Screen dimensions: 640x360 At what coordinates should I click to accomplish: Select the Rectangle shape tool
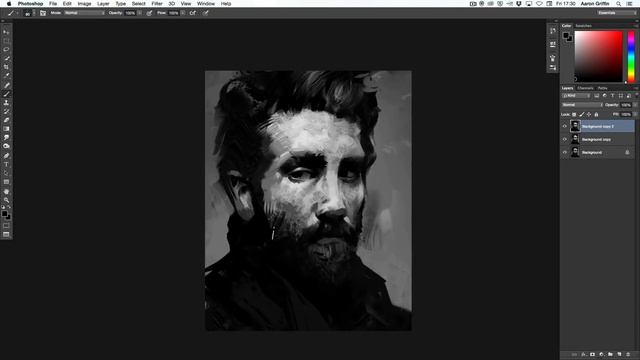click(x=6, y=182)
